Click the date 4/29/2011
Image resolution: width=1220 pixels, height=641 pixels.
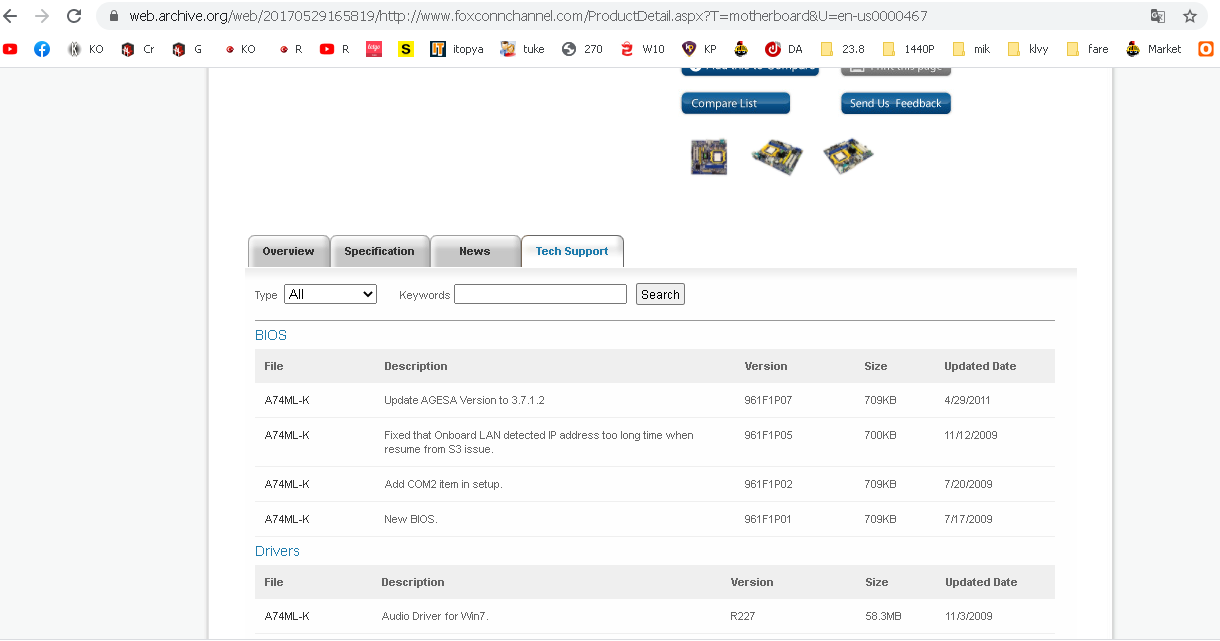click(x=968, y=400)
